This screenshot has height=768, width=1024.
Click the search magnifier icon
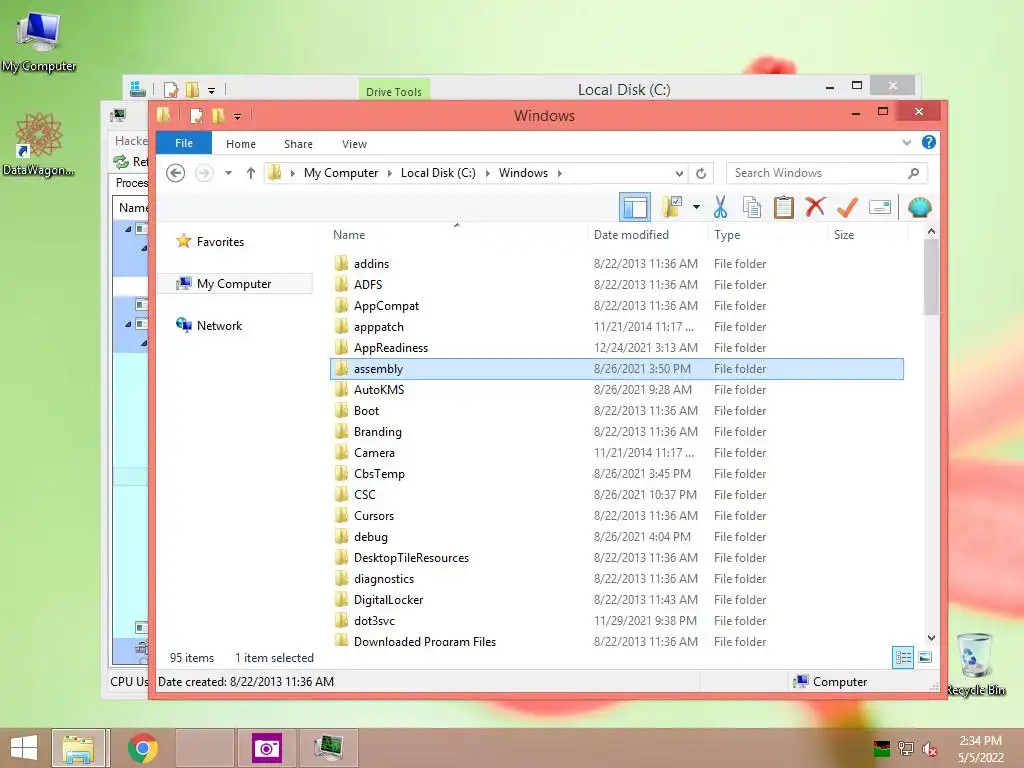click(x=913, y=173)
